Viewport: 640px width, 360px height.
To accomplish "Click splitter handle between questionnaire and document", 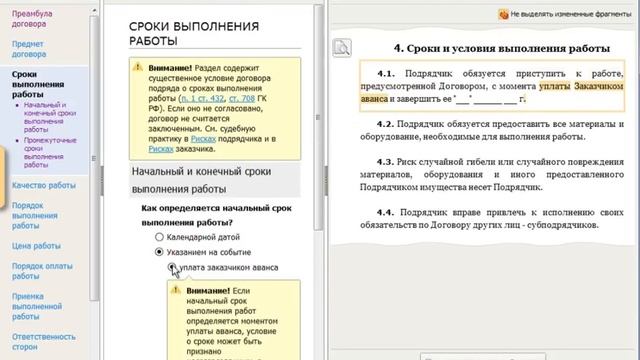I will click(x=326, y=180).
